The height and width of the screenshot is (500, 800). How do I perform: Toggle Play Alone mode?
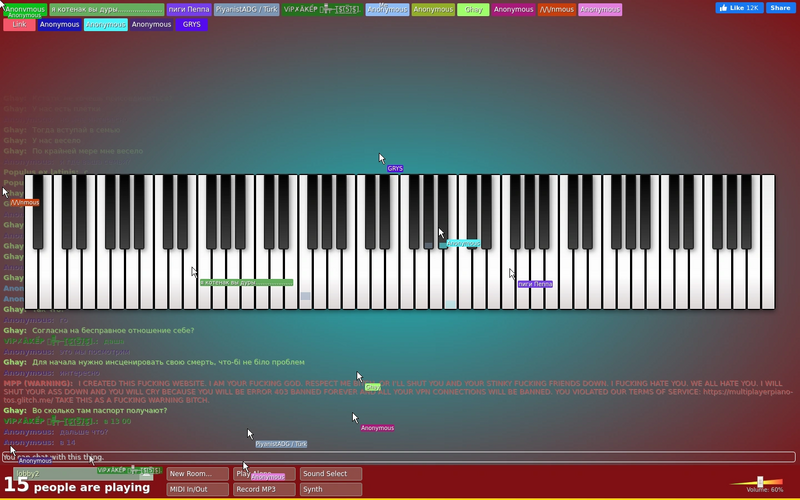(x=264, y=474)
